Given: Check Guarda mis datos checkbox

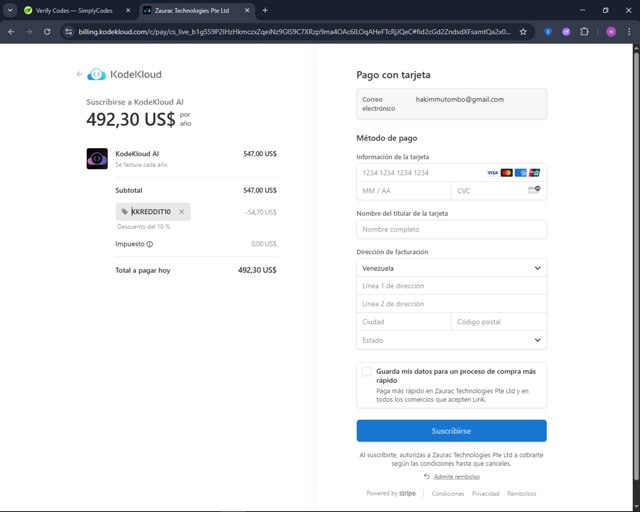Looking at the screenshot, I should coord(367,372).
